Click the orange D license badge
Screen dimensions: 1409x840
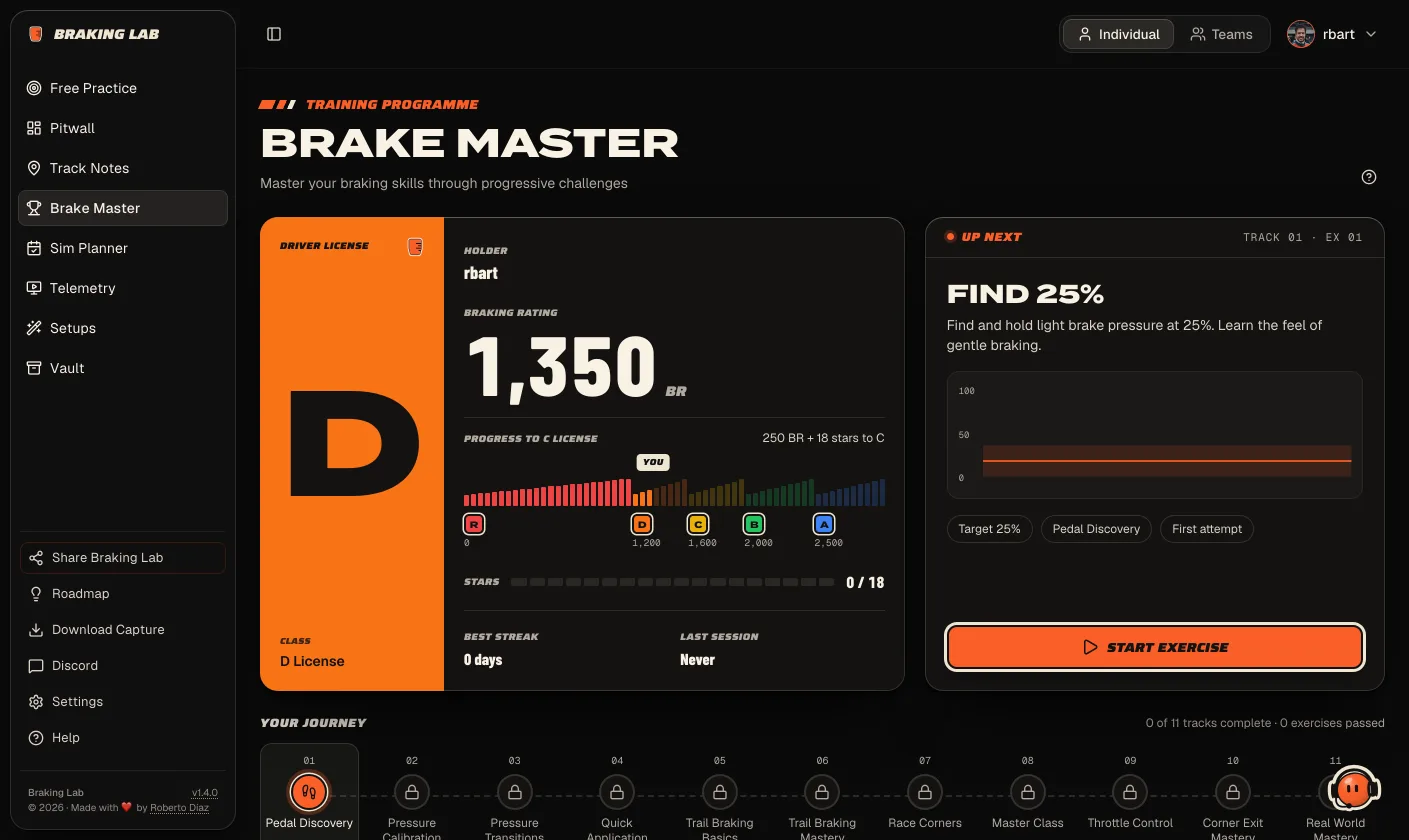click(642, 524)
